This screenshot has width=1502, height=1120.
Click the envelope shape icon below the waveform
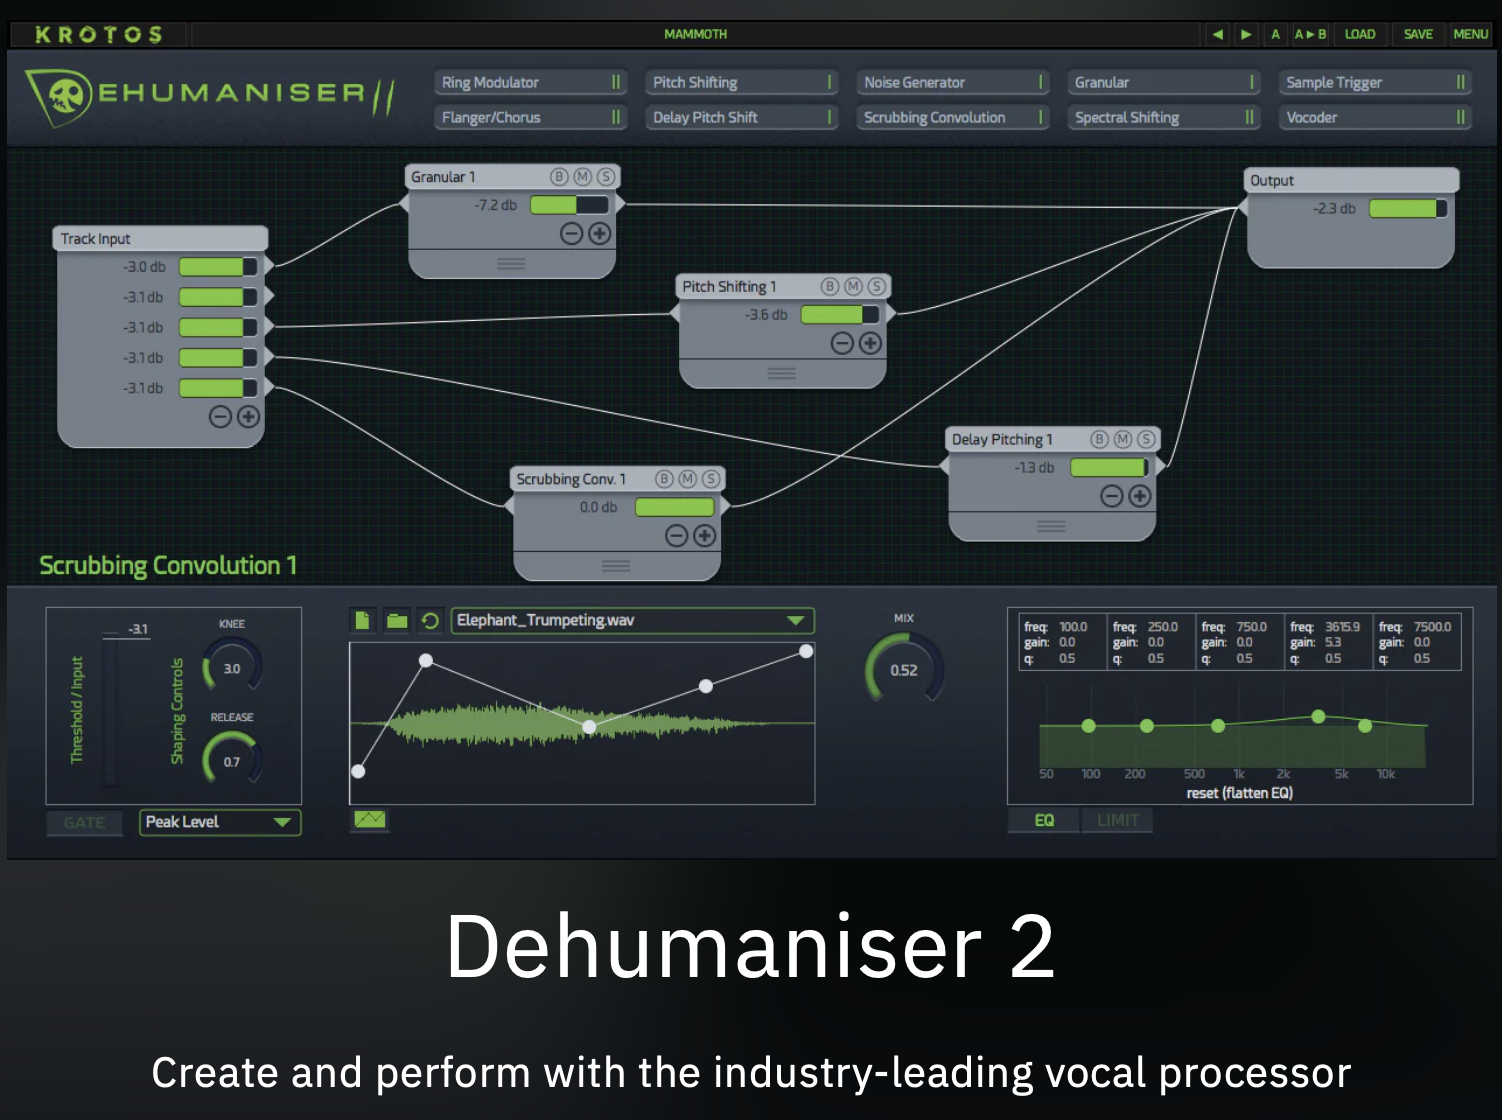click(370, 820)
